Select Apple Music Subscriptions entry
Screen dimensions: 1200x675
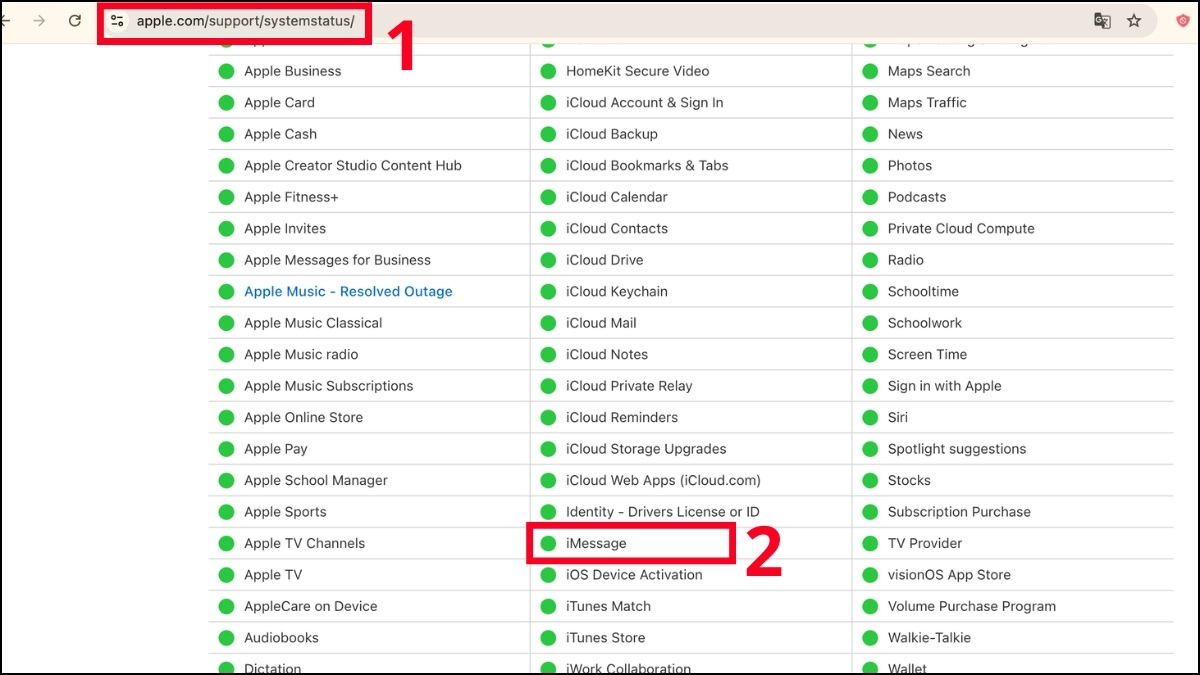coord(328,386)
